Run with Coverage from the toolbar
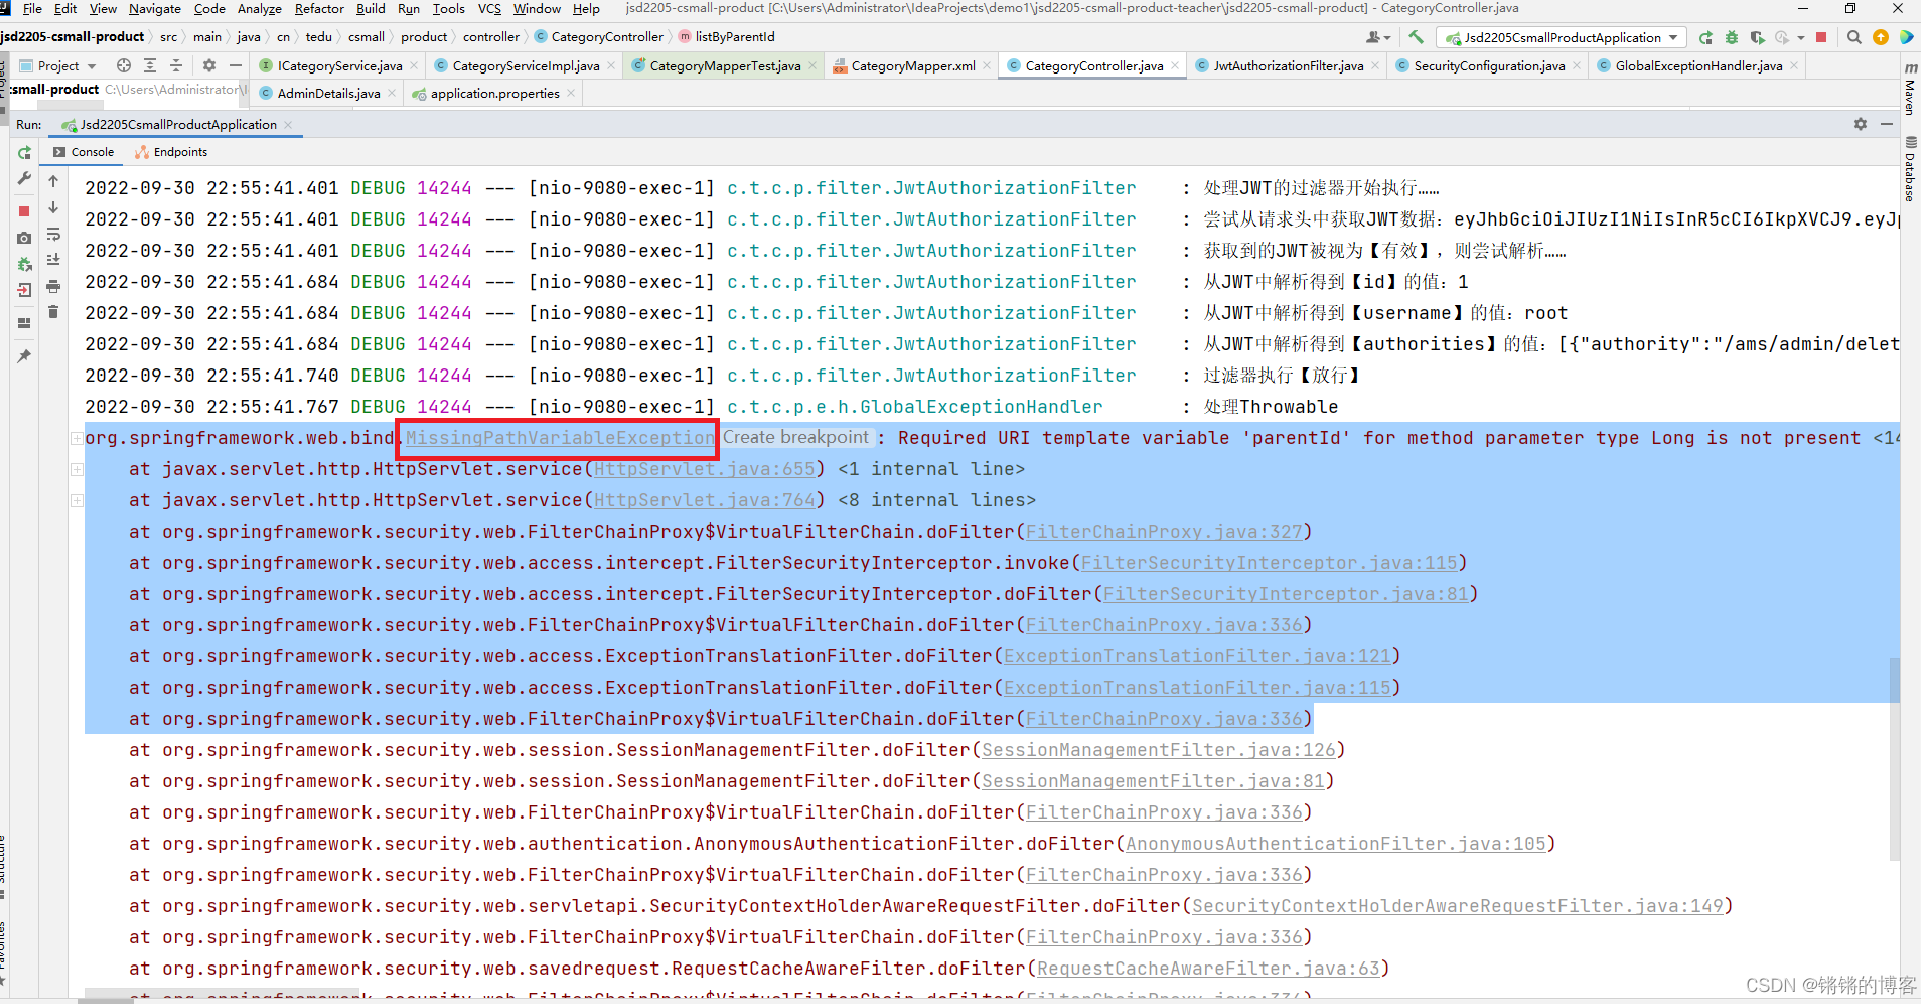 1757,37
